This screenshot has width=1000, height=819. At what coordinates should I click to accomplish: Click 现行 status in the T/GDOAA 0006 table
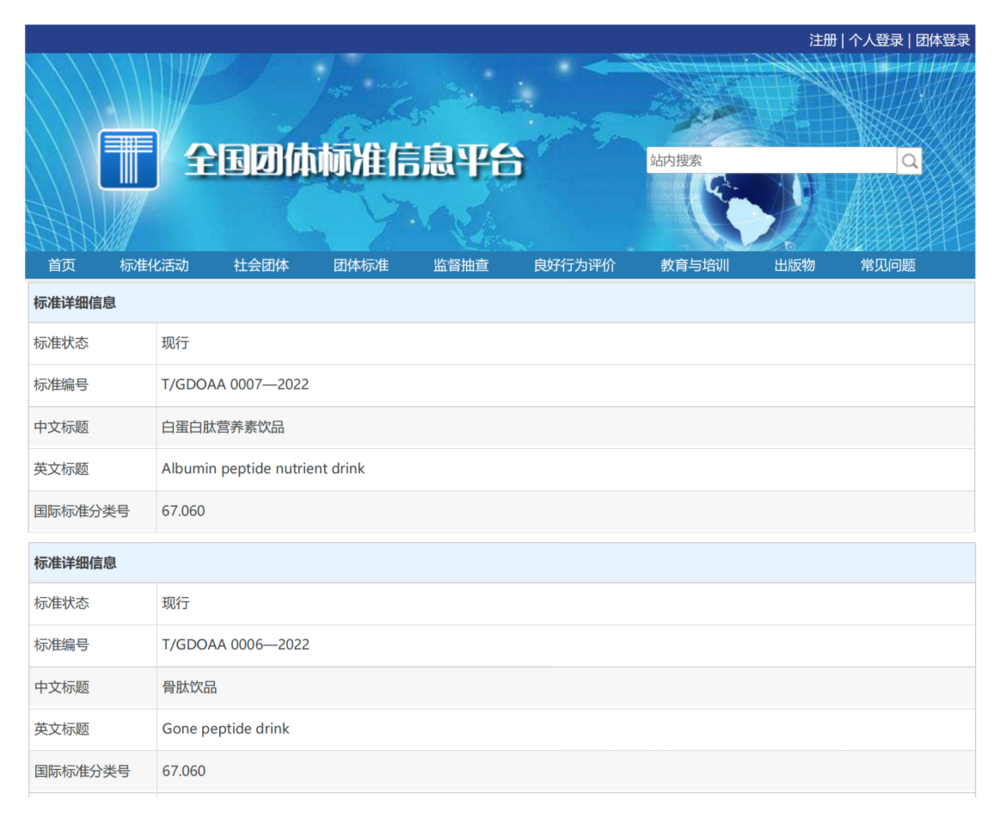pos(176,603)
